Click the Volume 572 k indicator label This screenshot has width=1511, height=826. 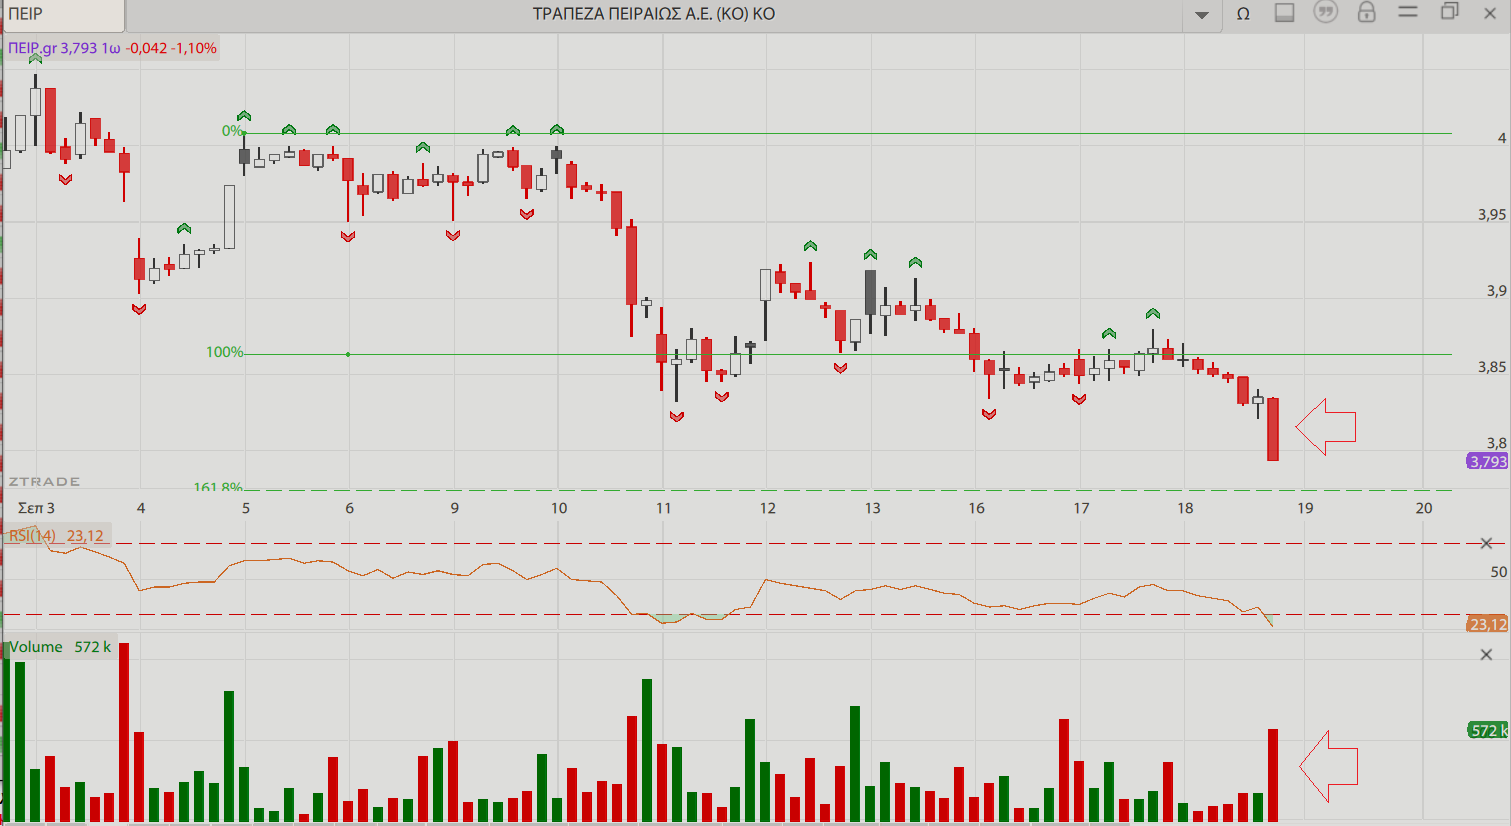click(x=60, y=647)
